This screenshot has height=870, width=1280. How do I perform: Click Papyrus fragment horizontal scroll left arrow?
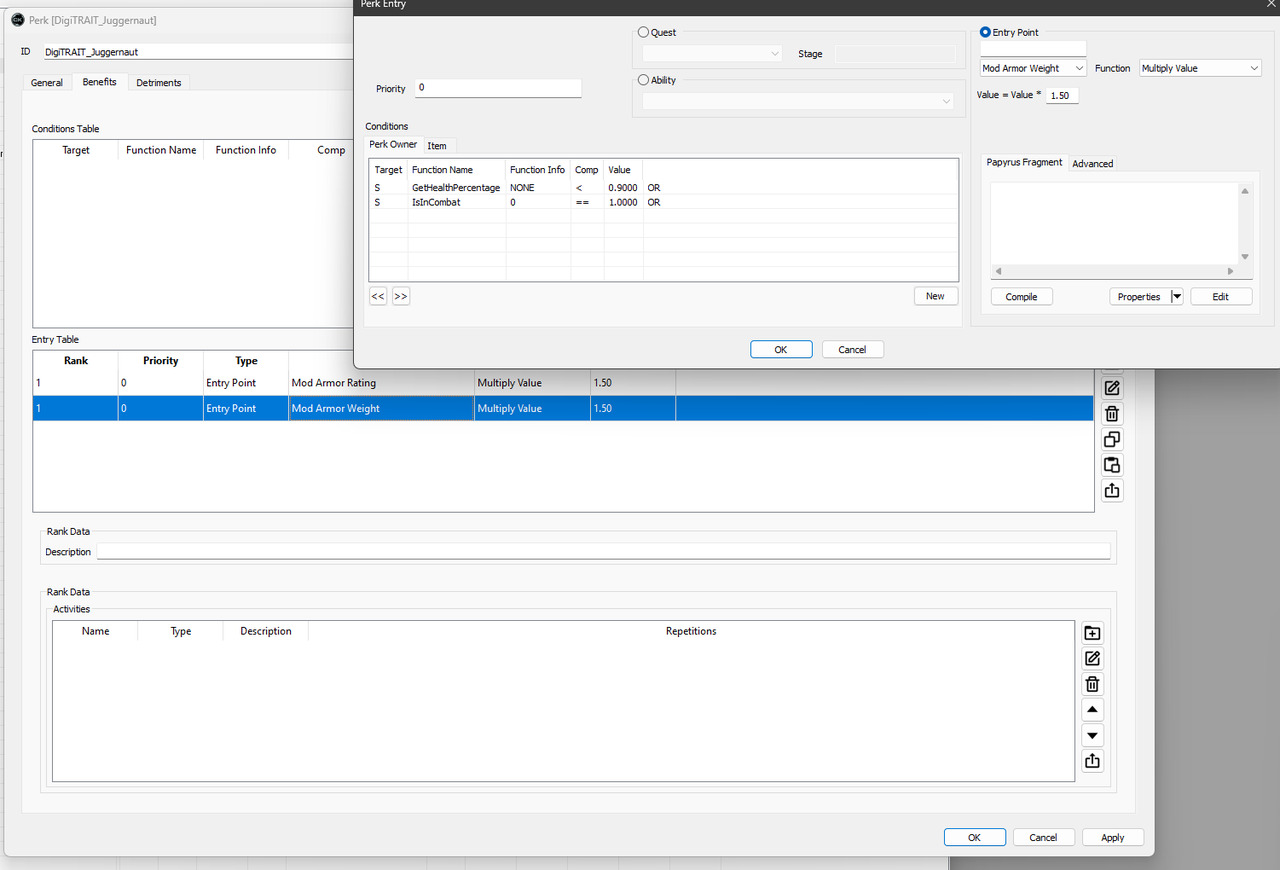click(x=998, y=271)
